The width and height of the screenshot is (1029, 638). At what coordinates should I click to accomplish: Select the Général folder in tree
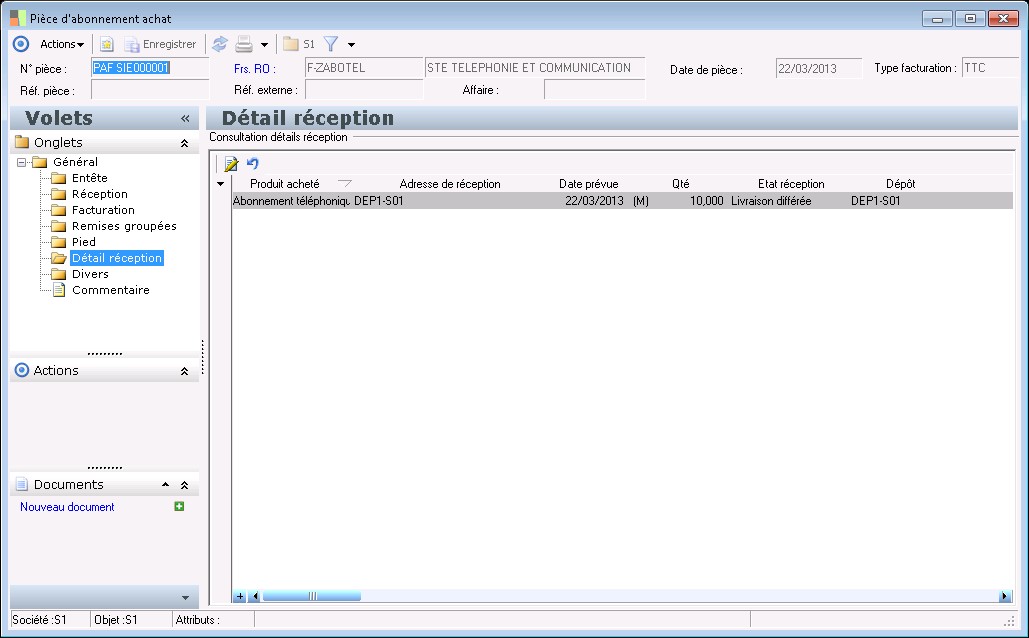[75, 162]
